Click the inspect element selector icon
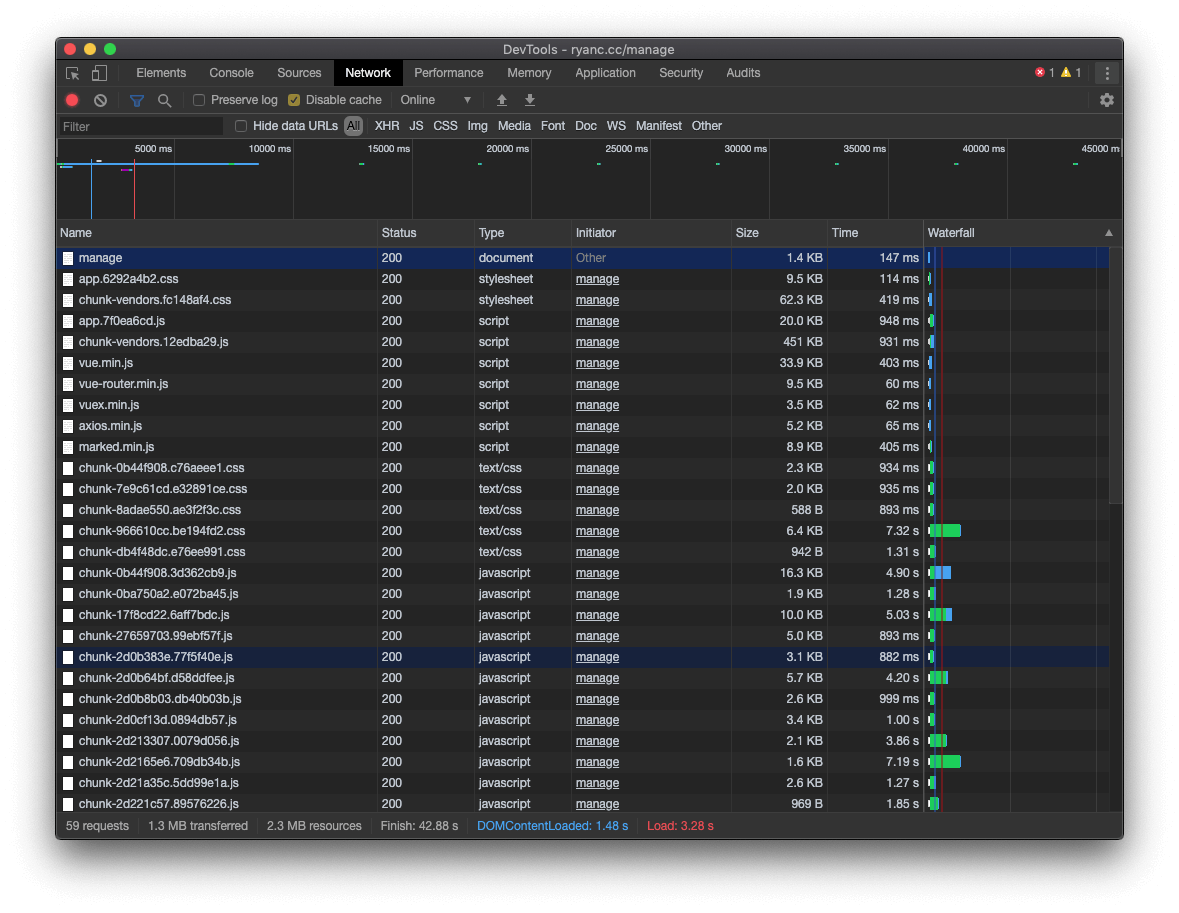1179x913 pixels. pyautogui.click(x=73, y=73)
